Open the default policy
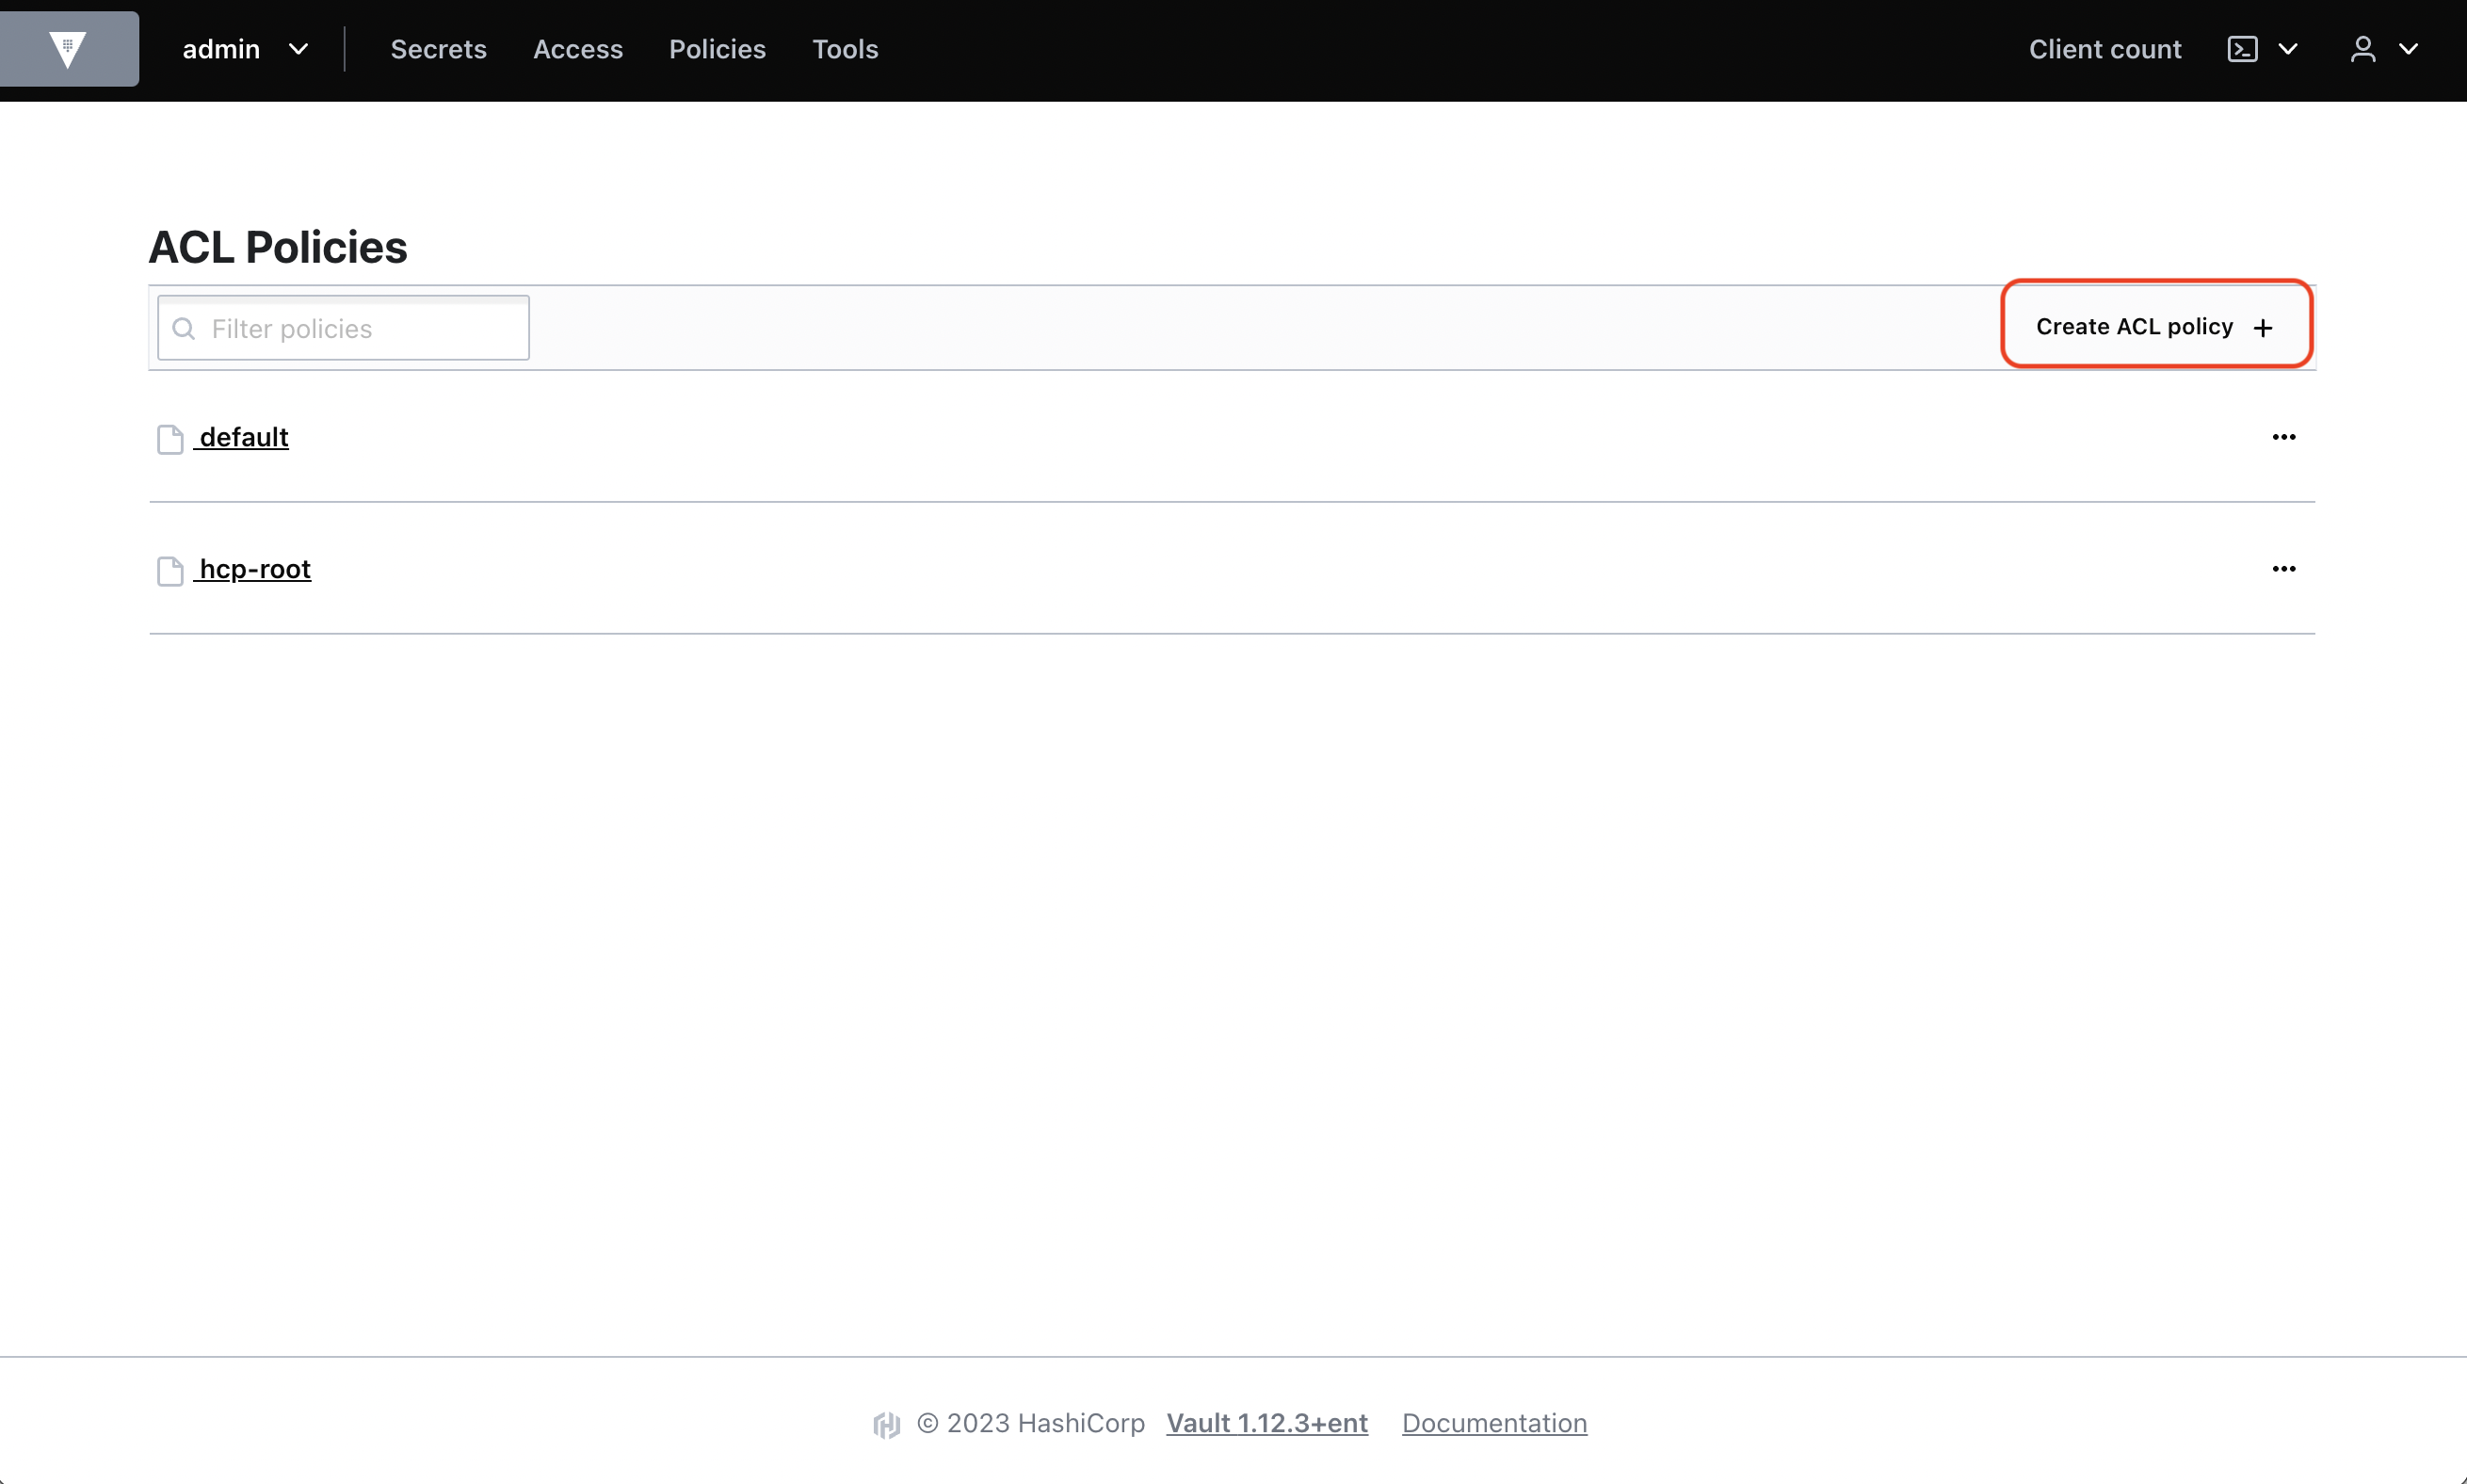The width and height of the screenshot is (2467, 1484). click(243, 437)
